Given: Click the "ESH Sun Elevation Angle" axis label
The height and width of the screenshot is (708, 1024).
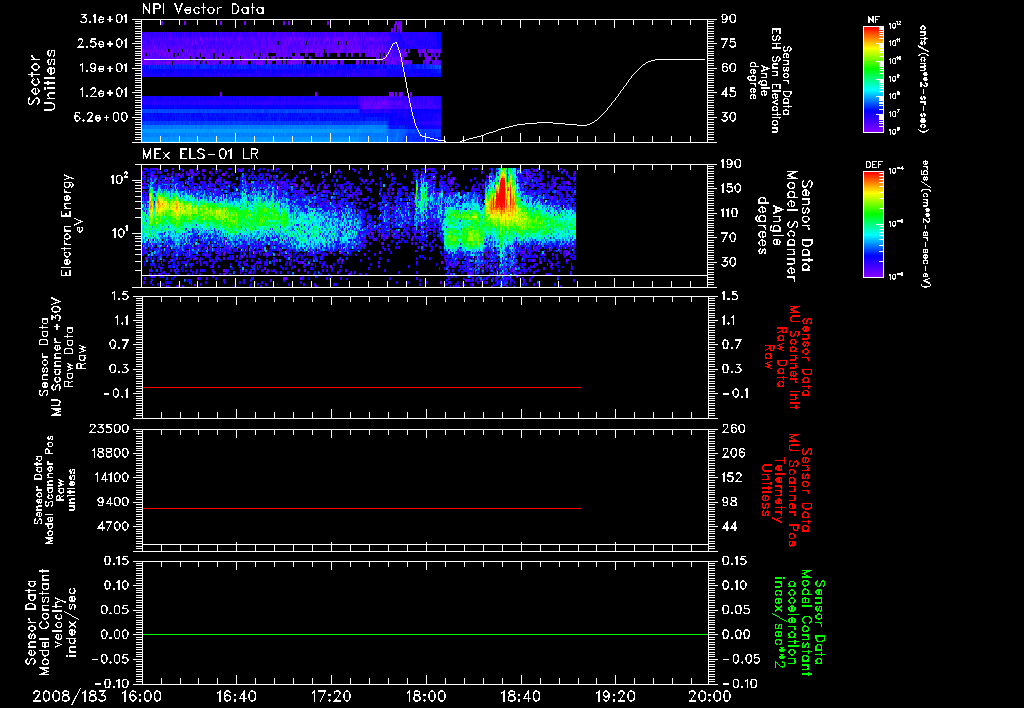Looking at the screenshot, I should [769, 80].
